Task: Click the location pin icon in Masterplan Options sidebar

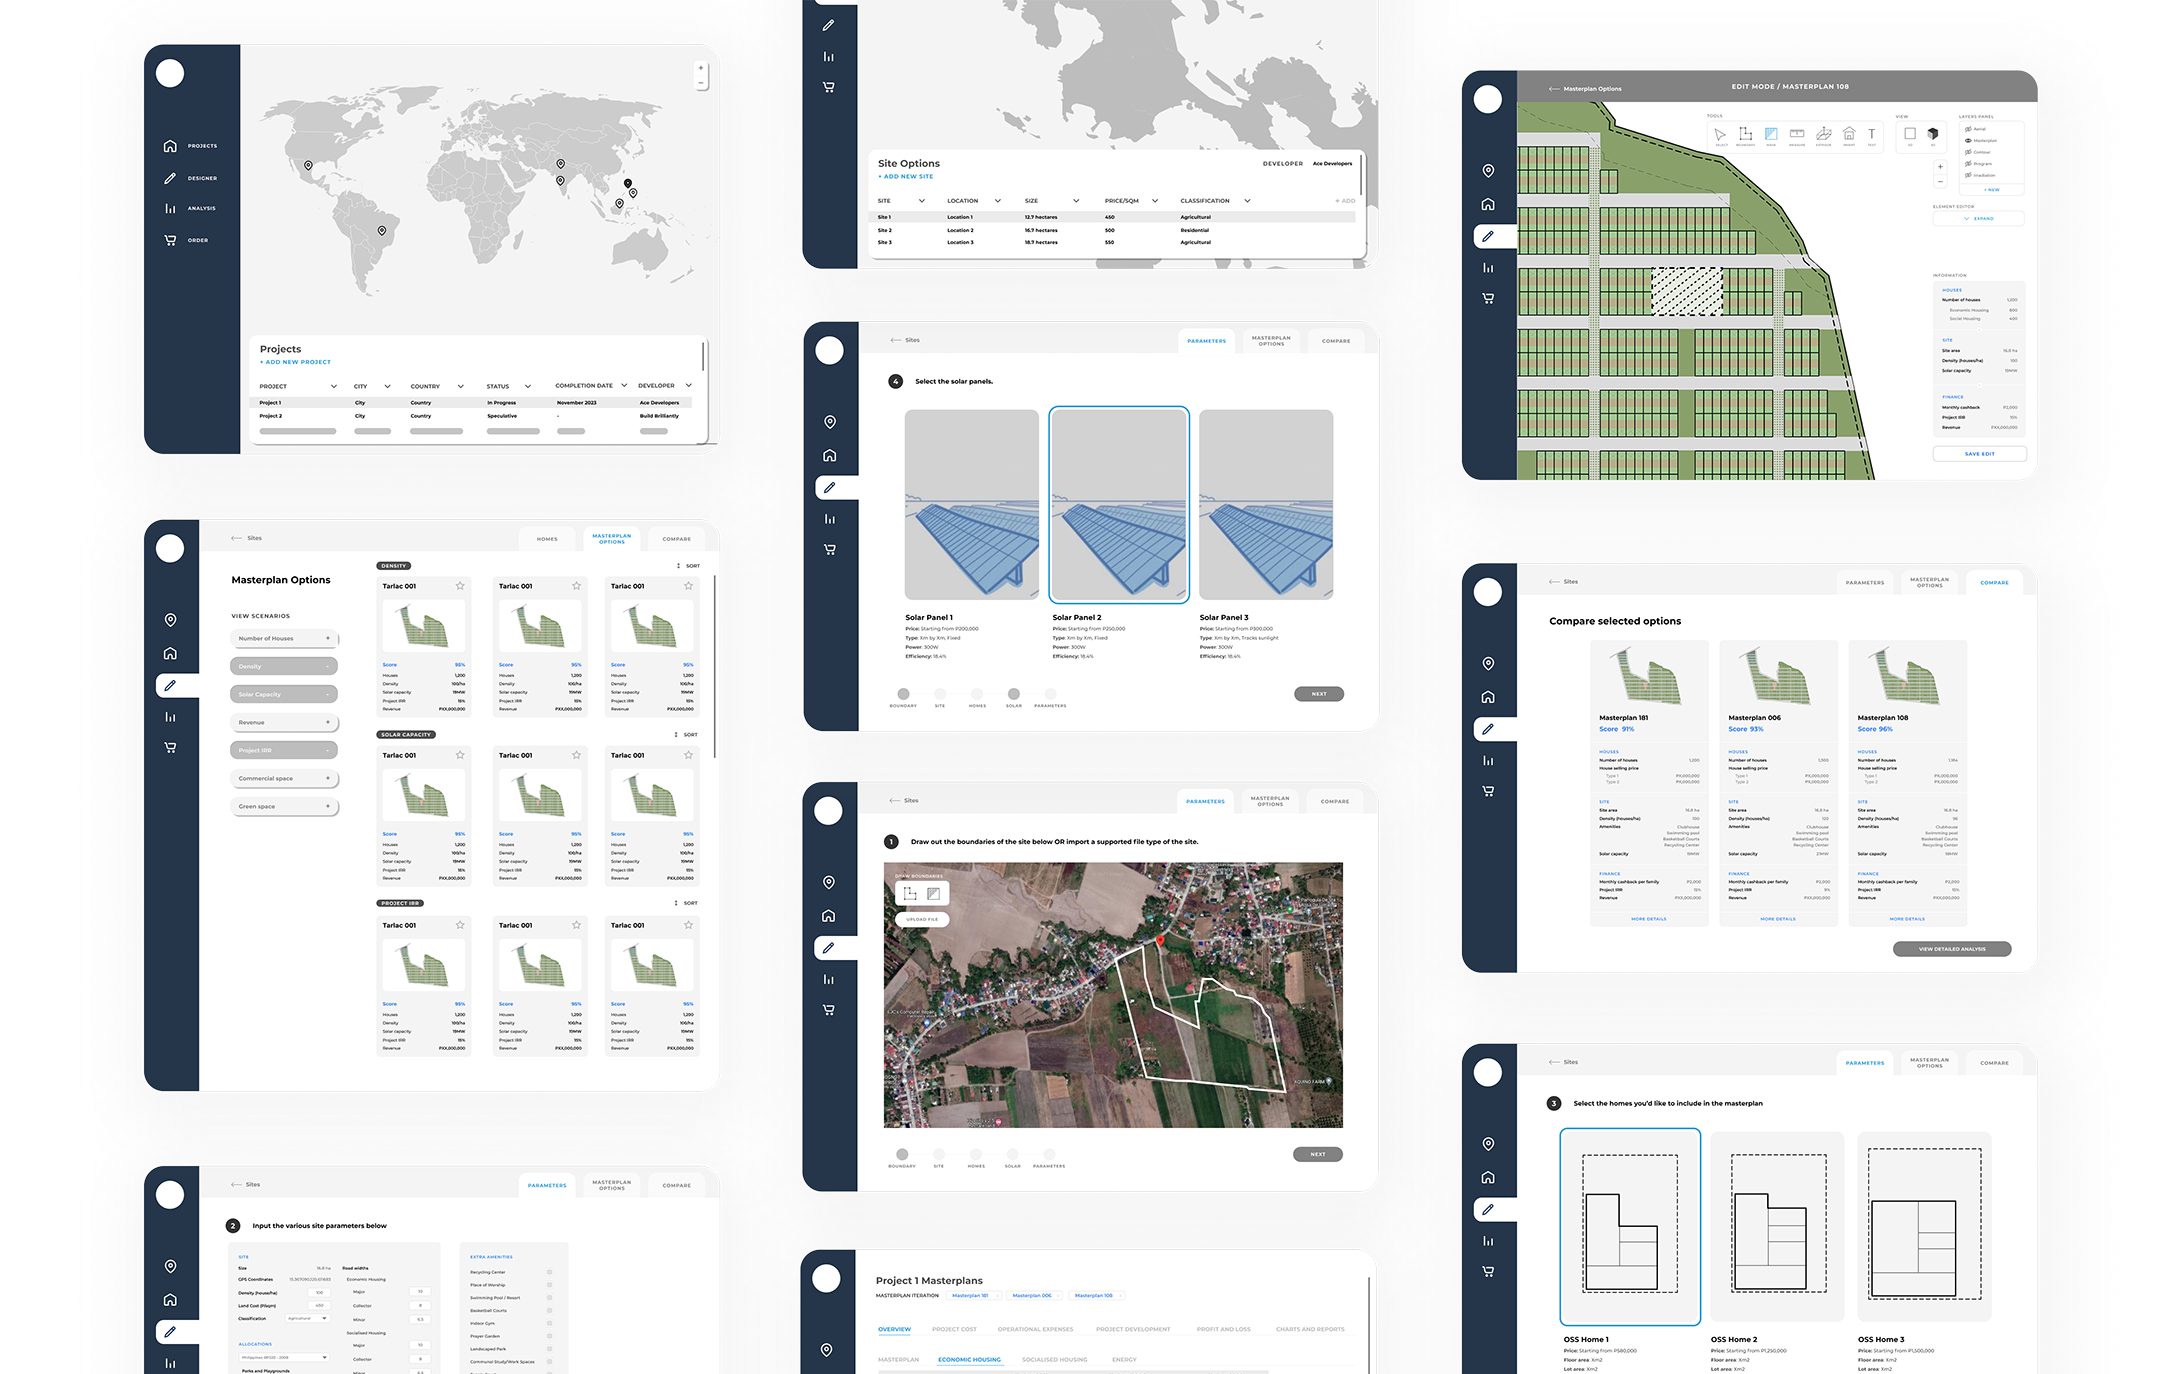Action: pos(171,620)
